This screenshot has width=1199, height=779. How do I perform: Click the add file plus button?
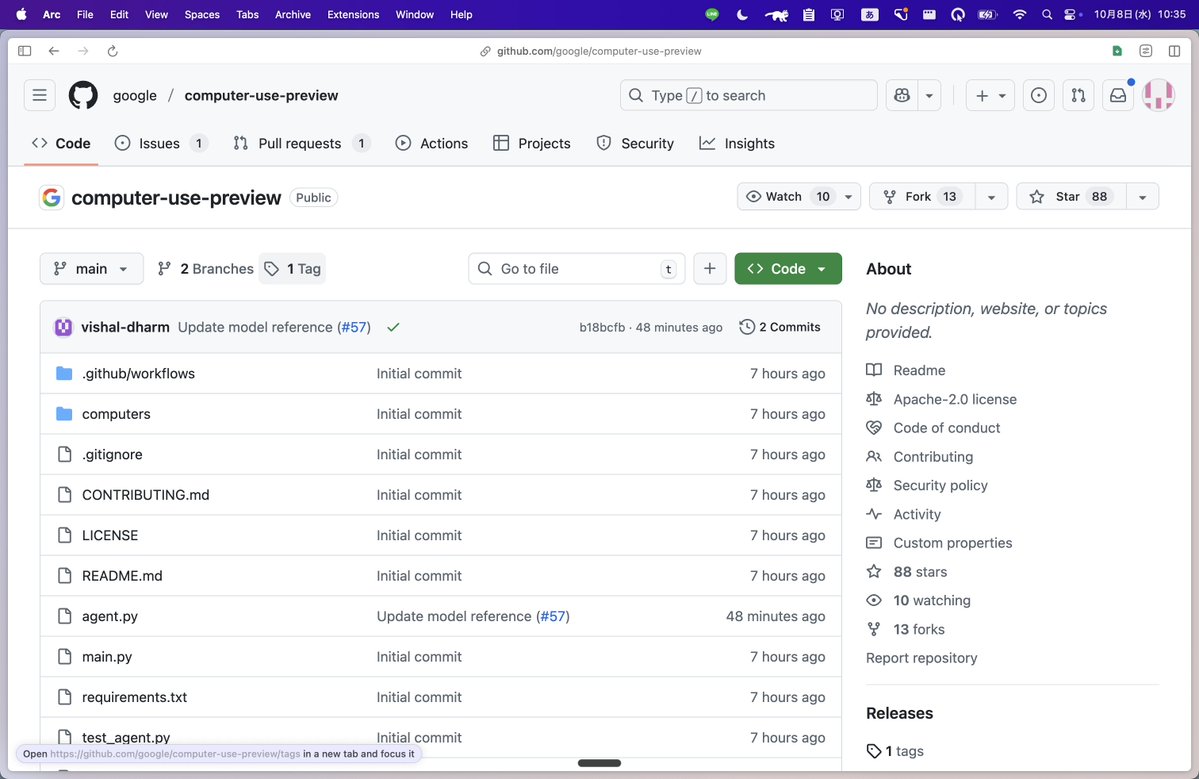click(x=710, y=268)
